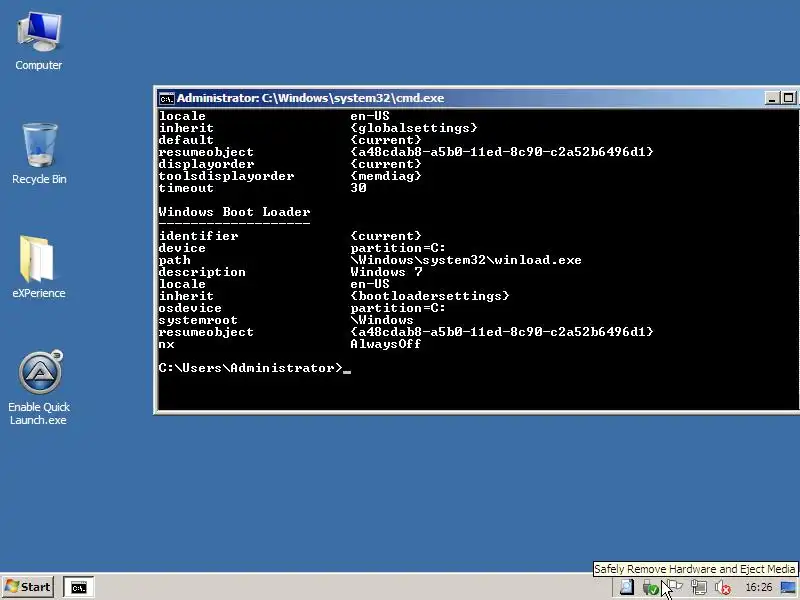Select the Recycle Bin desktop icon

coord(39,154)
